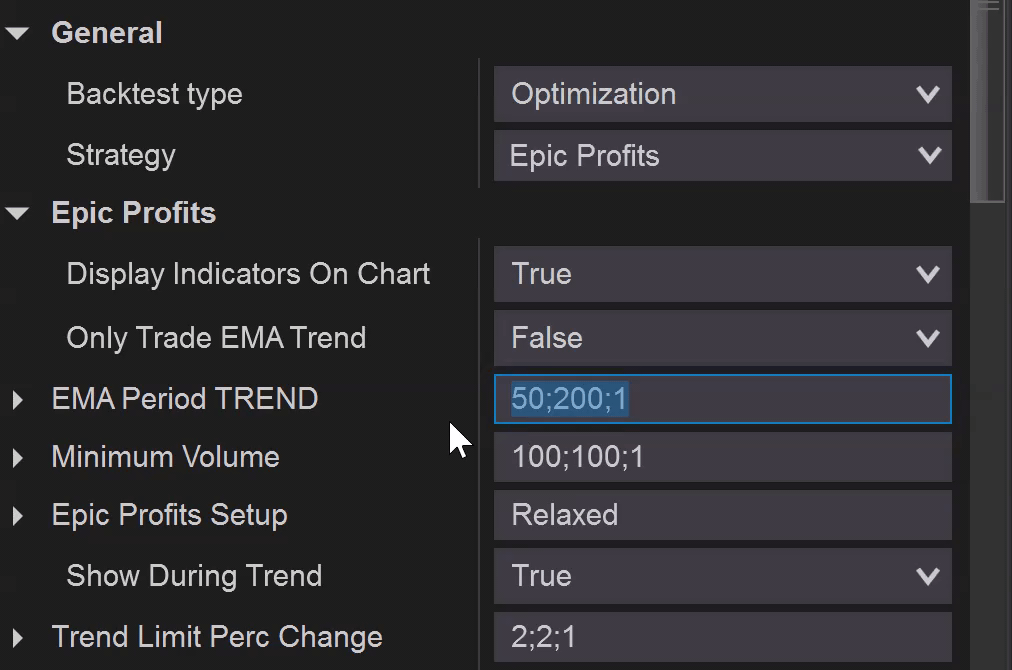Click the vertical scrollbar thumb

click(x=989, y=100)
